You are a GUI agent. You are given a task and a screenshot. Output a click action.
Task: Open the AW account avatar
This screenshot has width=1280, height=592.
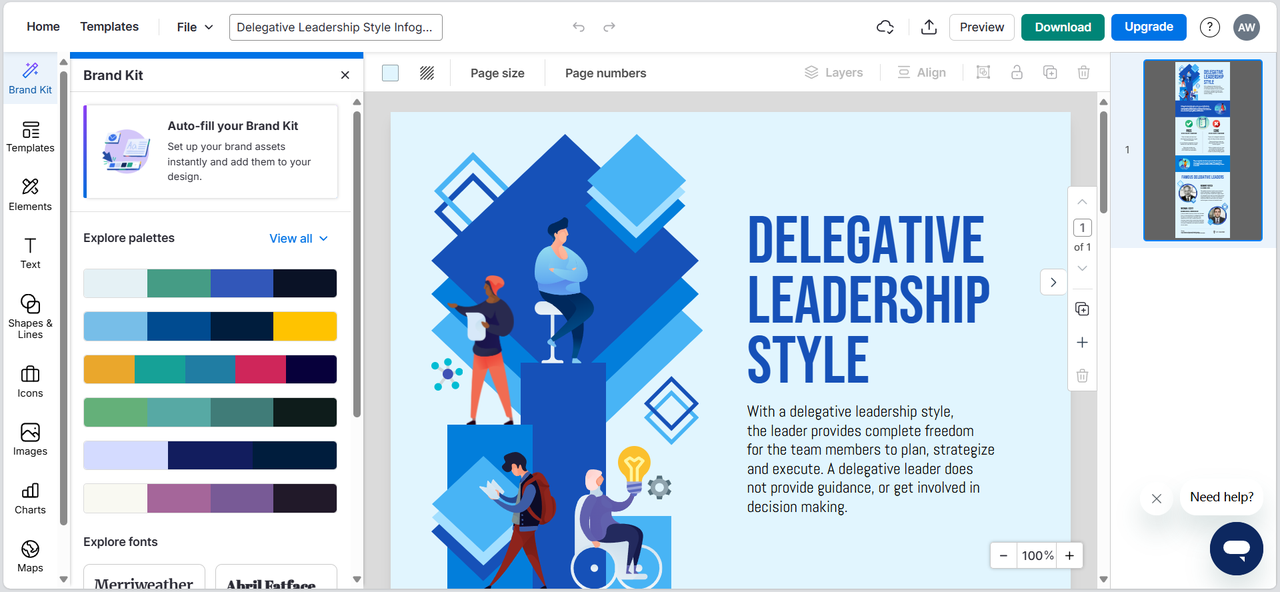pos(1247,27)
